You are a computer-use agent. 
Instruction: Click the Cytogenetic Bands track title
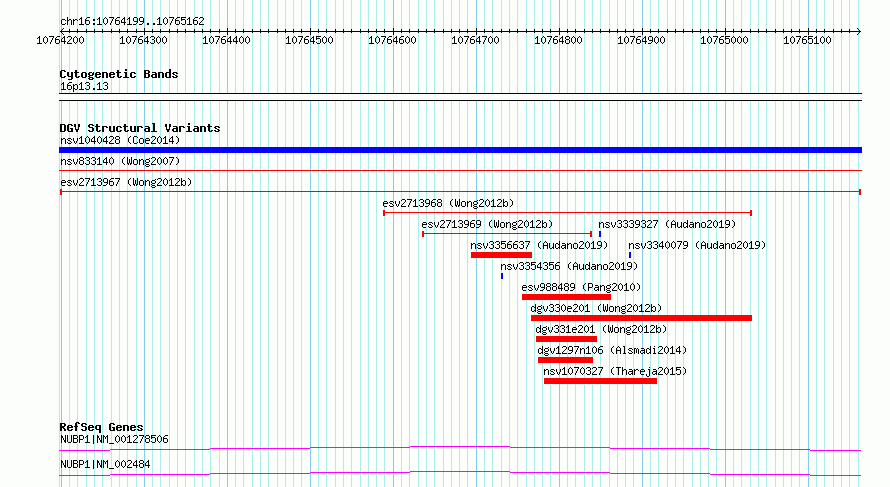(x=119, y=74)
